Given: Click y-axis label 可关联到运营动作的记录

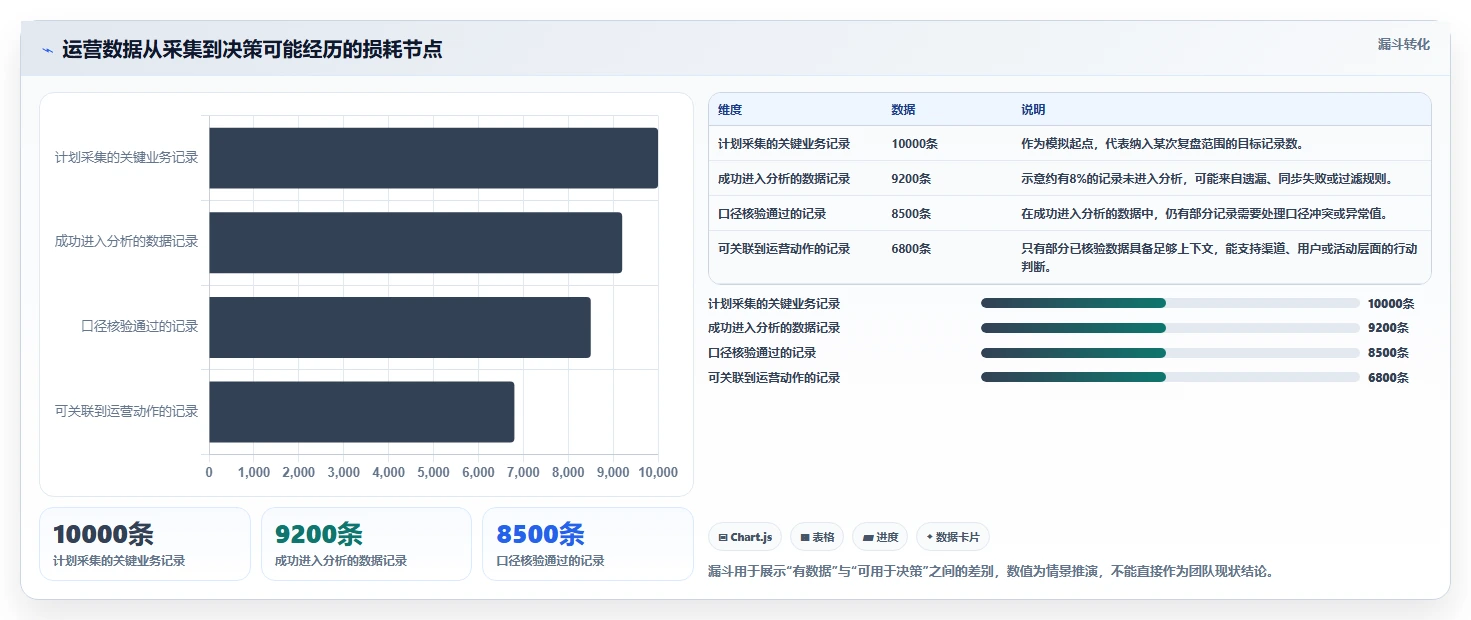Looking at the screenshot, I should 126,411.
